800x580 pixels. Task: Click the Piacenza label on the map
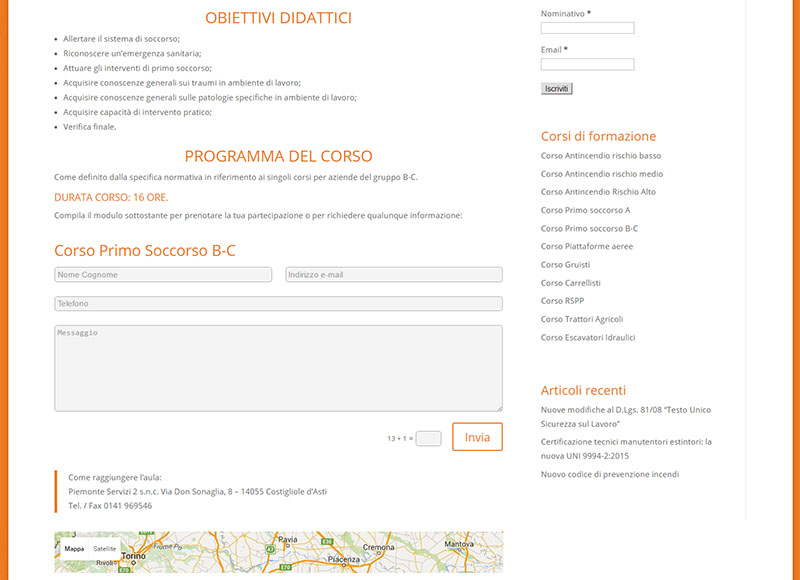click(x=344, y=559)
